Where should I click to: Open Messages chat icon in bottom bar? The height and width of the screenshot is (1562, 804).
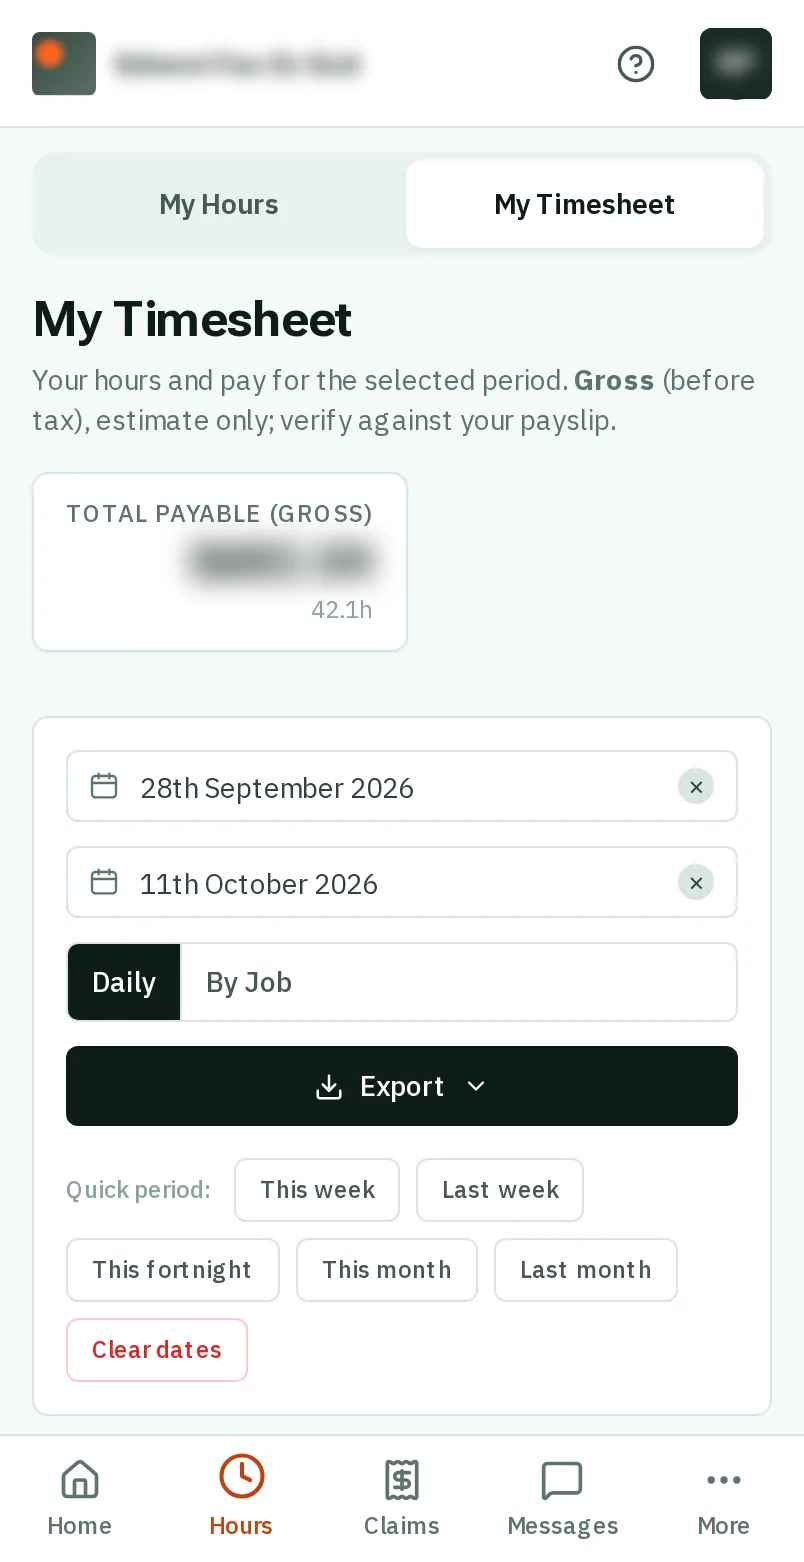pos(562,1480)
